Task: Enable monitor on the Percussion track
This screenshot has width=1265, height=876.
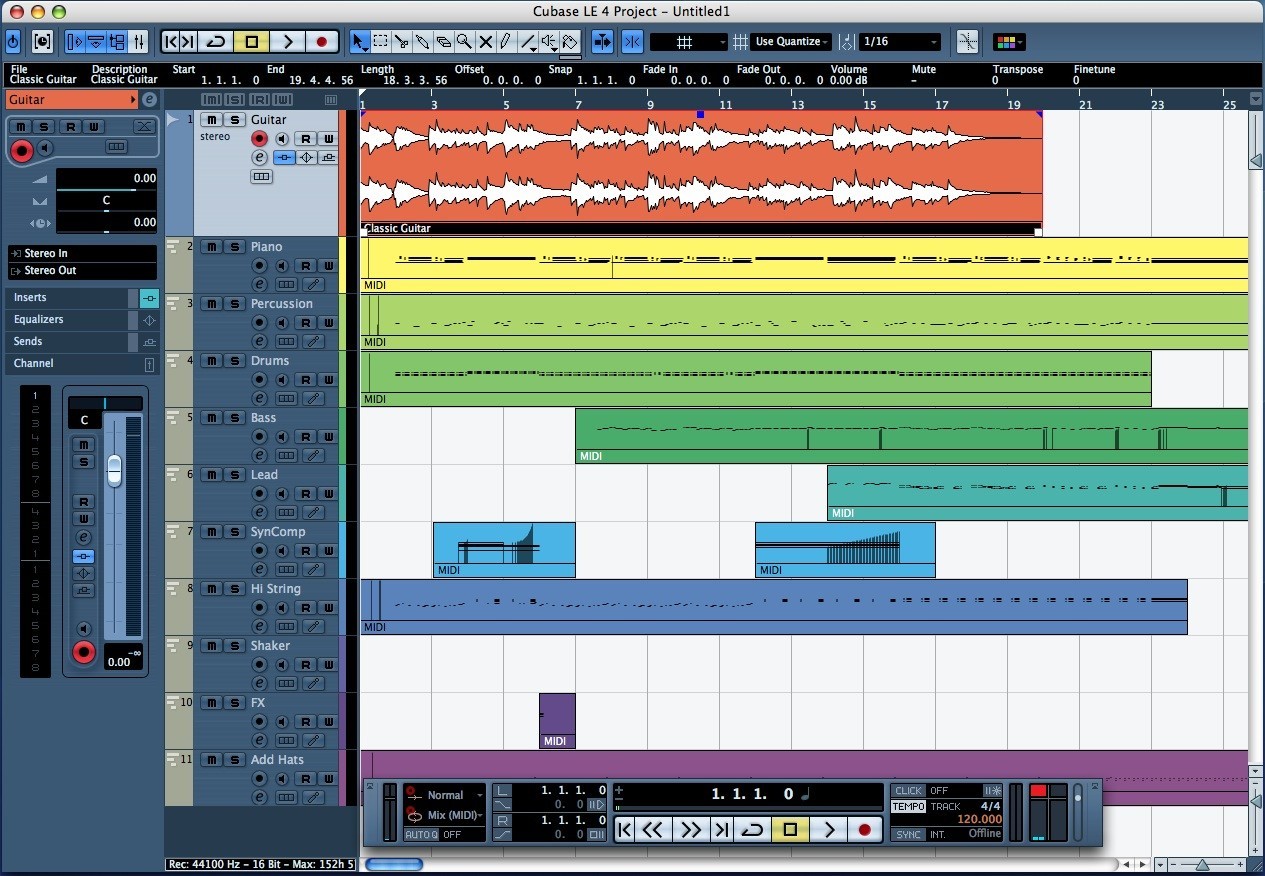Action: pos(282,322)
